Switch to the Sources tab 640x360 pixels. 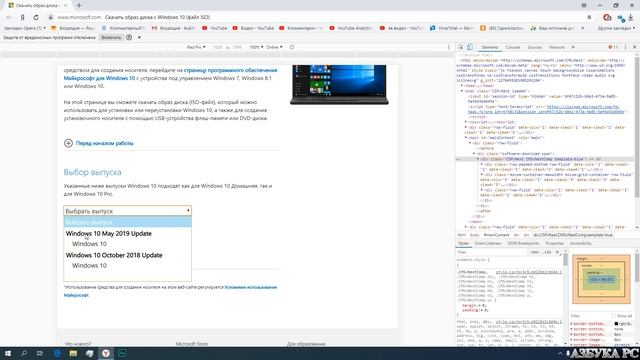[534, 47]
